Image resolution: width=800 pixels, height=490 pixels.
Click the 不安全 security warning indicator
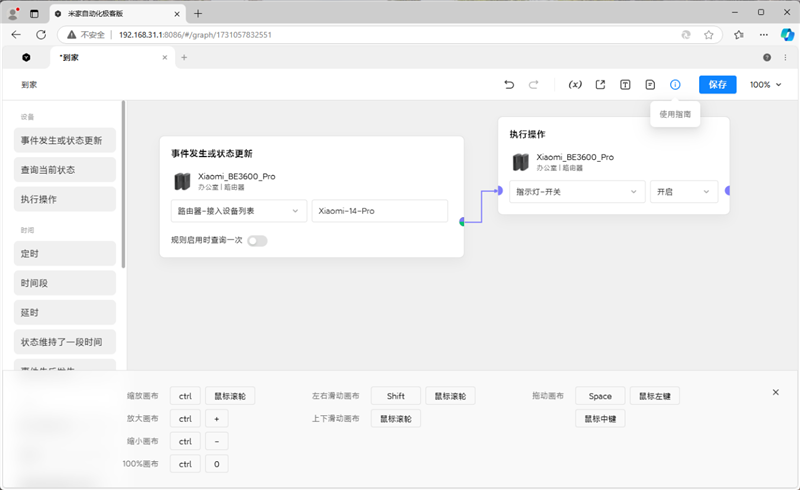point(86,35)
